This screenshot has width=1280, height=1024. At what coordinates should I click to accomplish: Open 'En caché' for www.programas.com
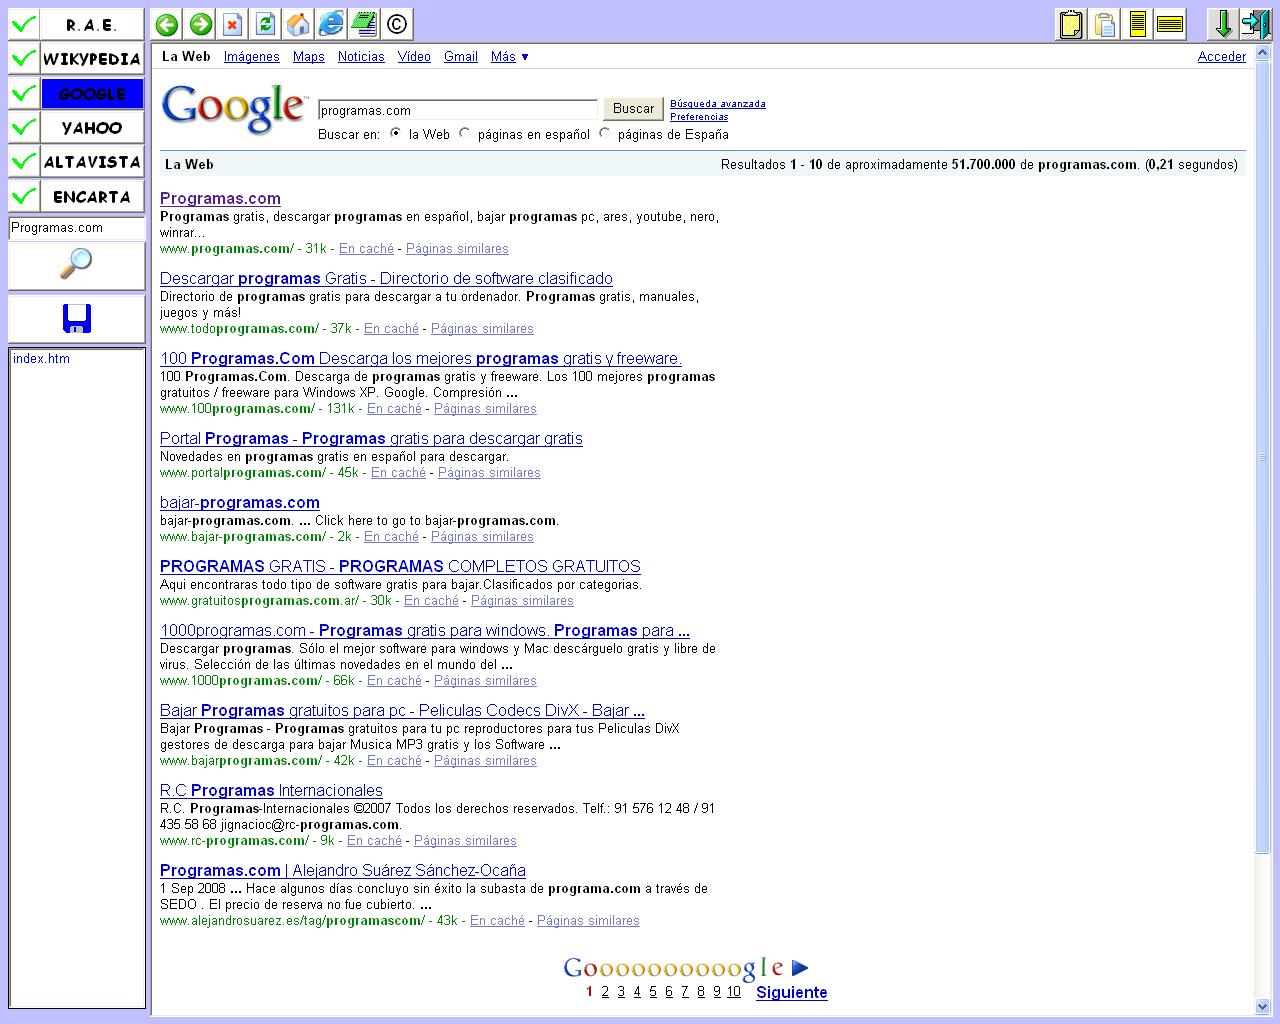pos(366,249)
